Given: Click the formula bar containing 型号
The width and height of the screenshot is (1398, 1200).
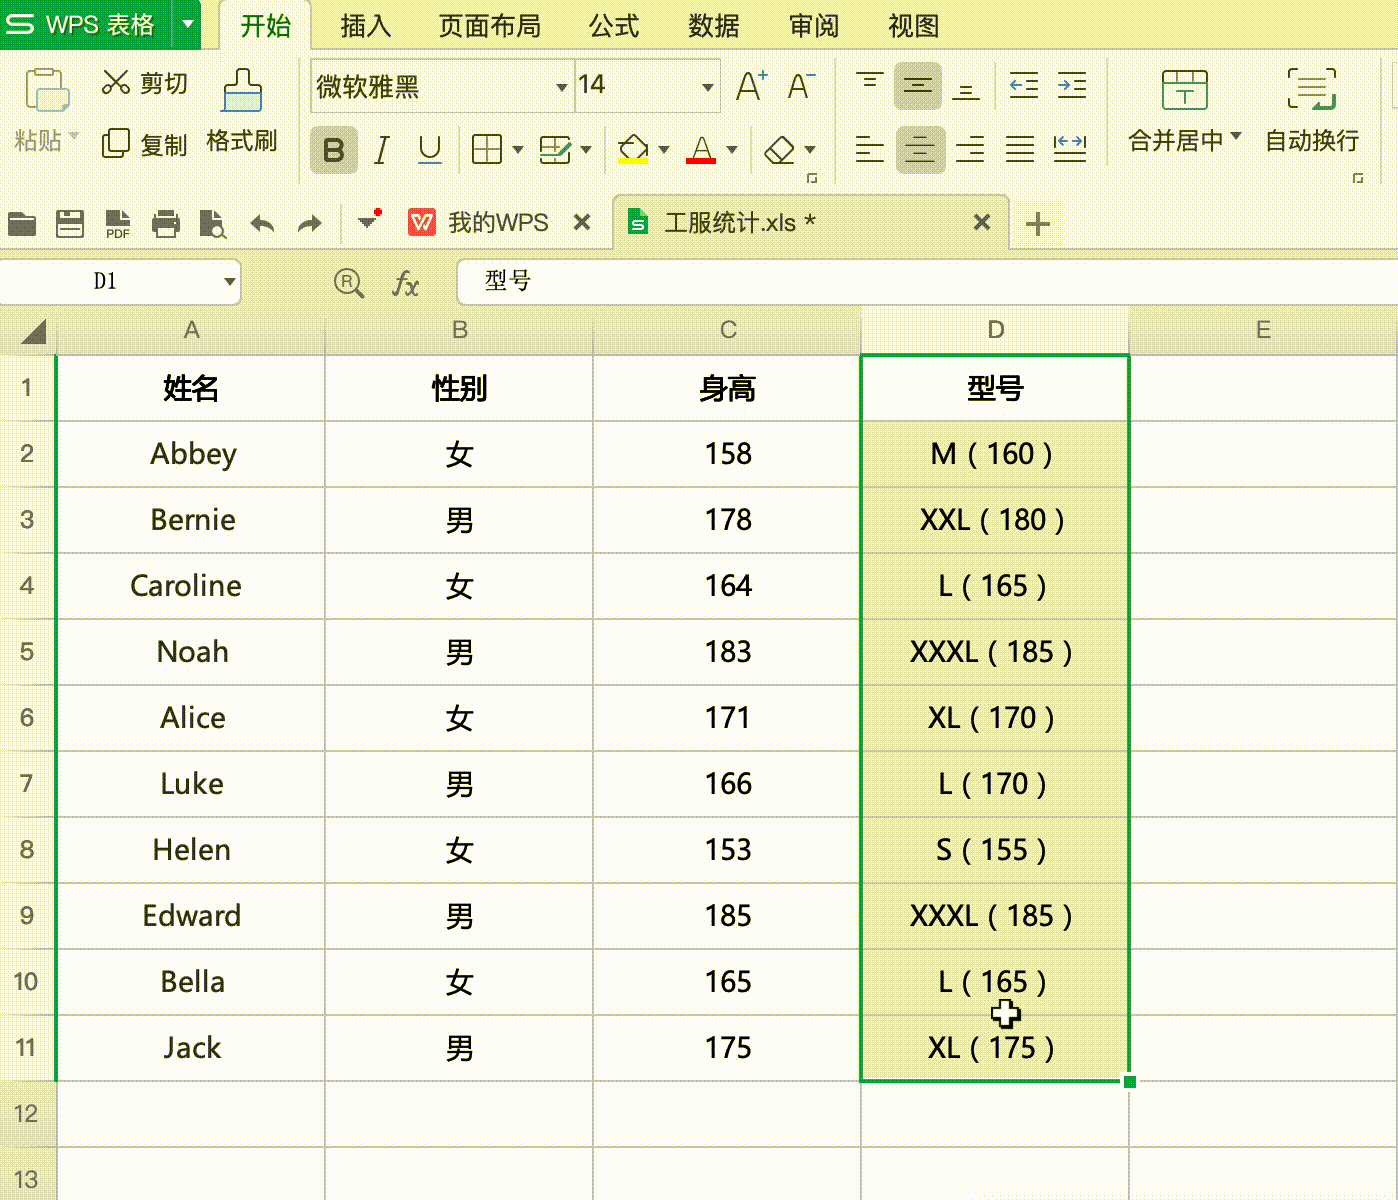Looking at the screenshot, I should pos(926,281).
